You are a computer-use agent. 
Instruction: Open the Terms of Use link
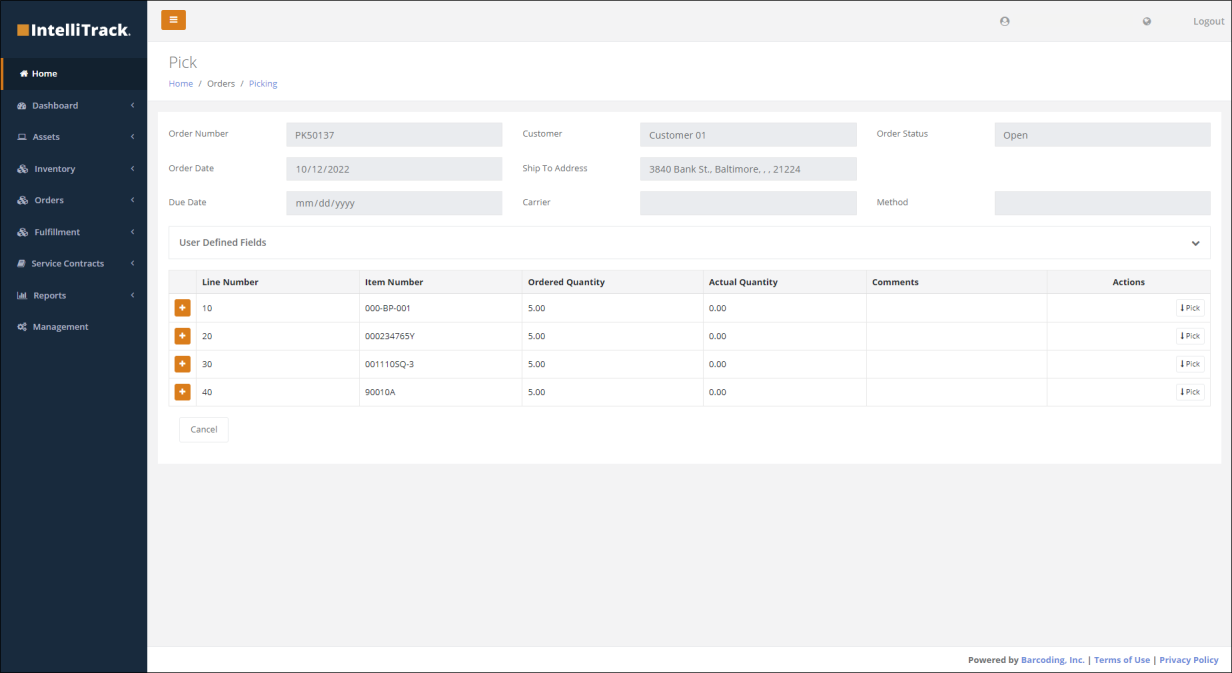(x=1122, y=660)
